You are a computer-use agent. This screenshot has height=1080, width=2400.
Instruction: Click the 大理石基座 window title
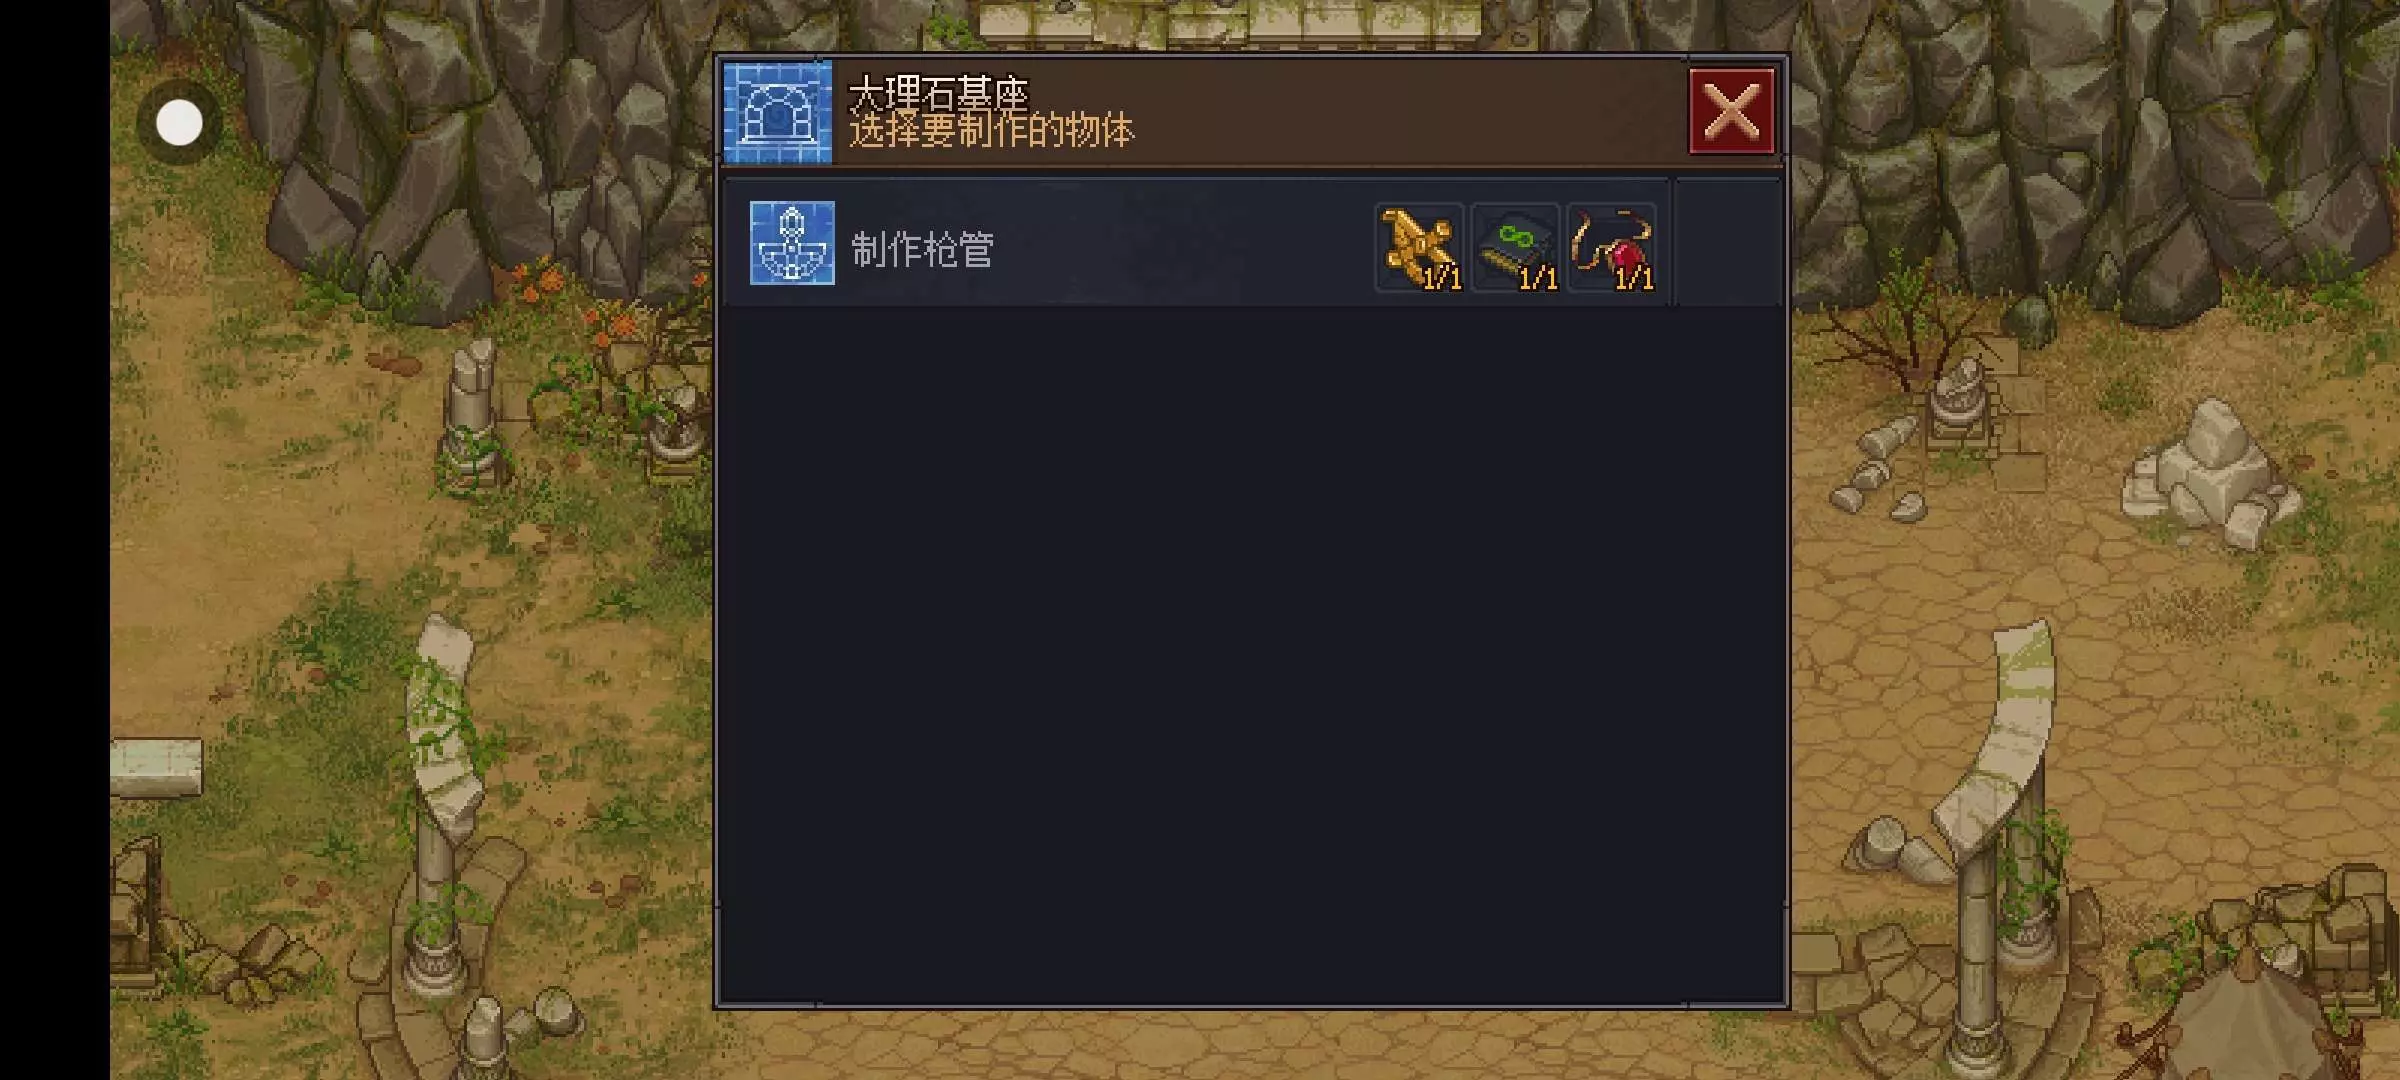point(938,93)
